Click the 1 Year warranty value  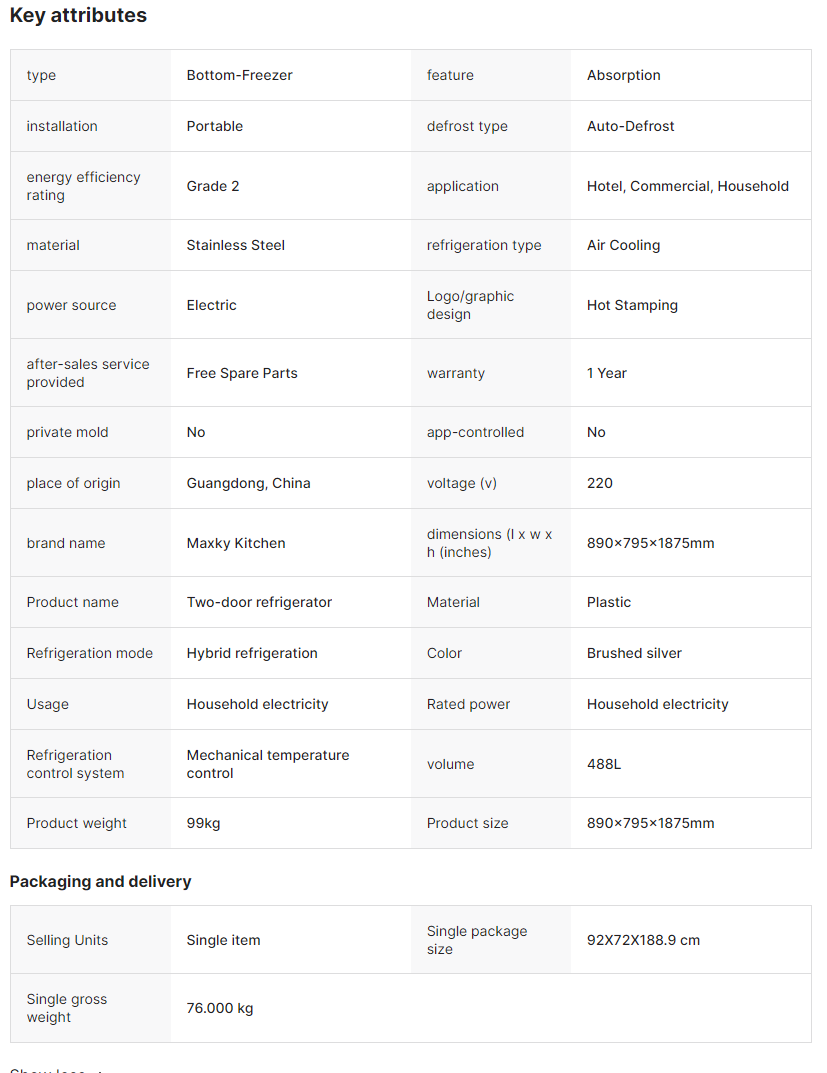[x=607, y=373]
